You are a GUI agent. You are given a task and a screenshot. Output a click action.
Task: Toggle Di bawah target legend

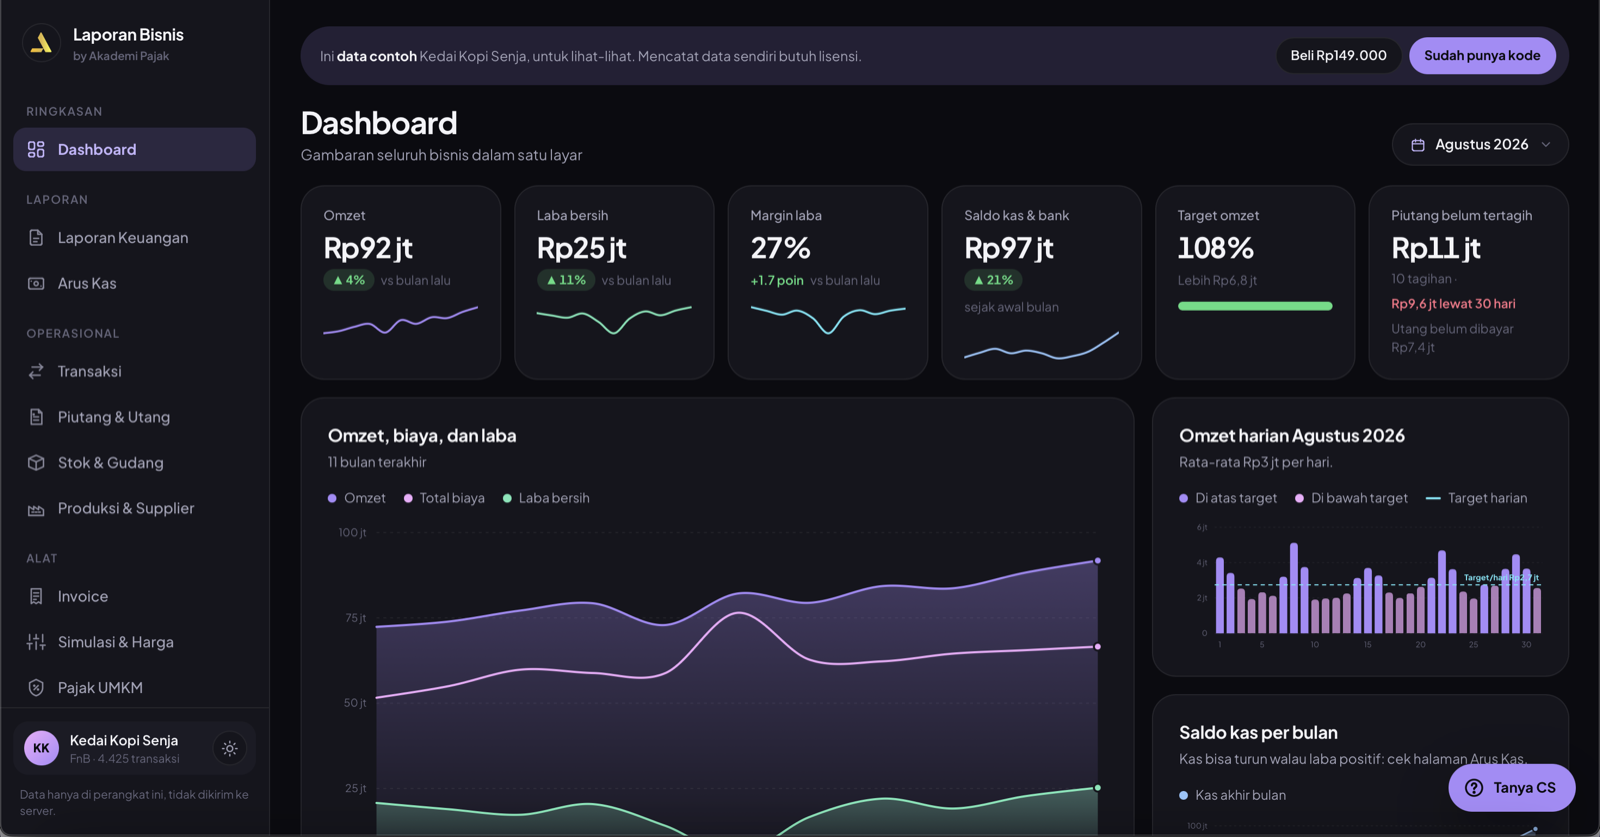pyautogui.click(x=1351, y=498)
